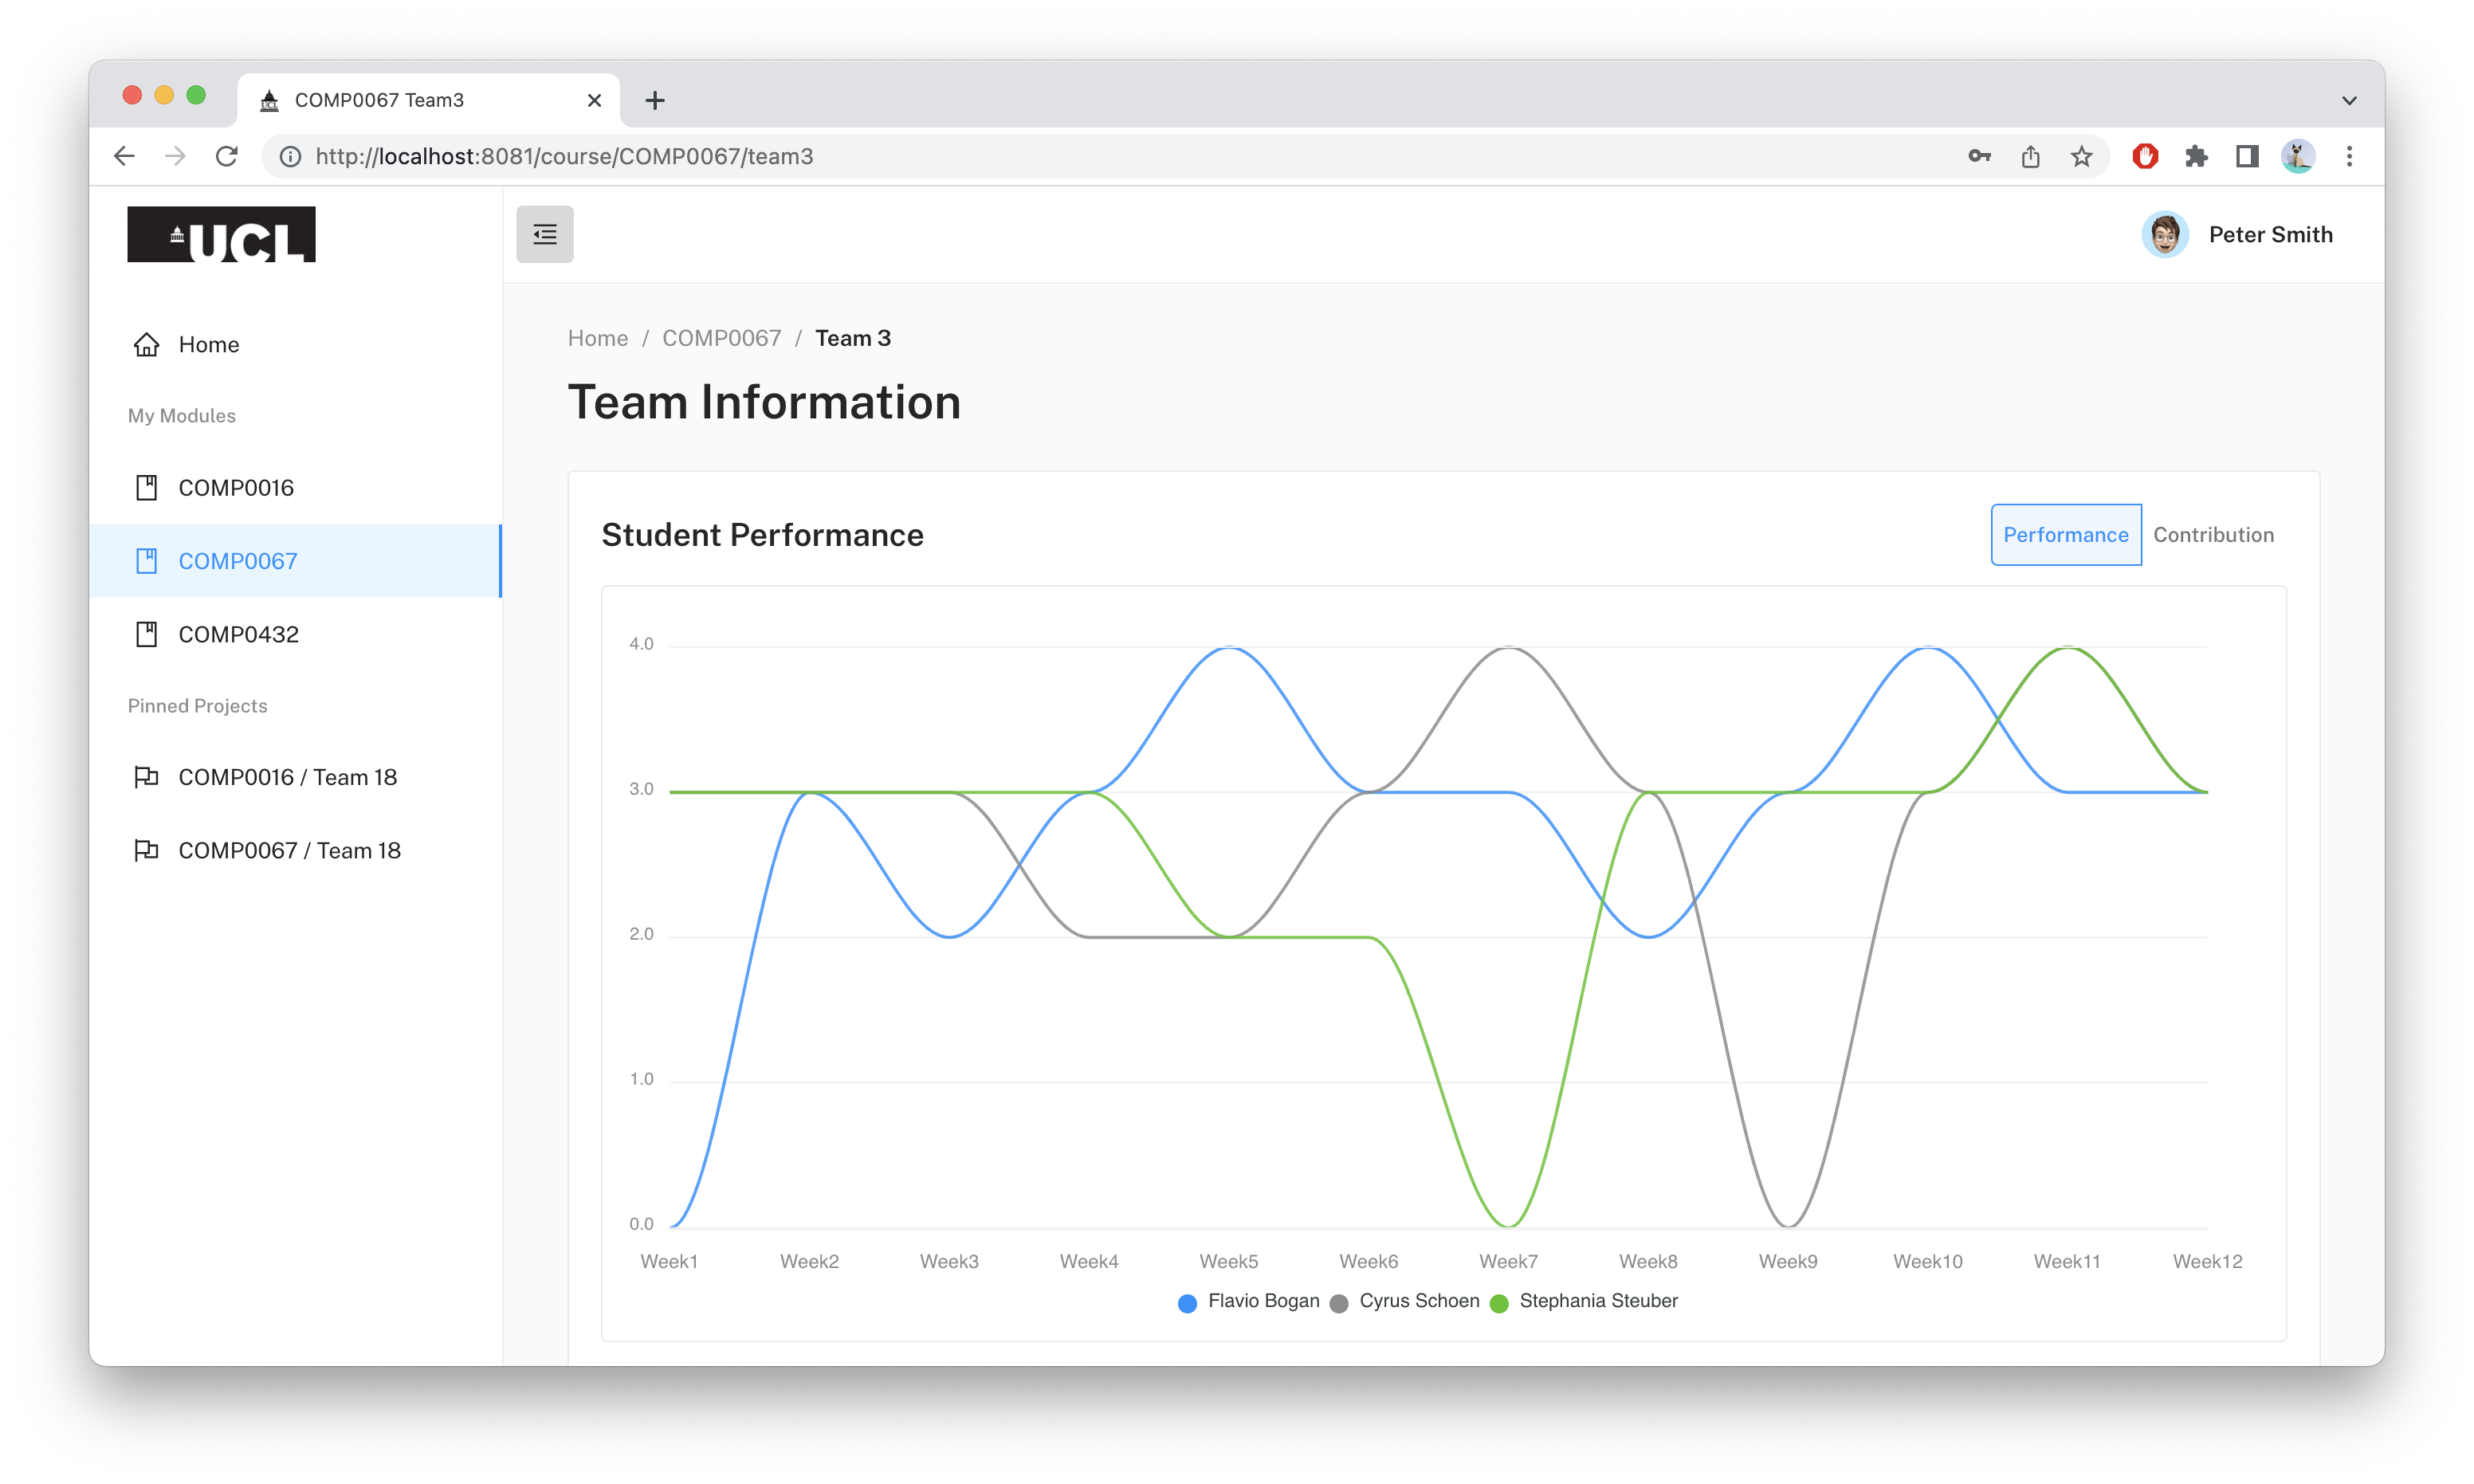The width and height of the screenshot is (2474, 1484).
Task: Click the Home house icon in the sidebar
Action: (147, 344)
